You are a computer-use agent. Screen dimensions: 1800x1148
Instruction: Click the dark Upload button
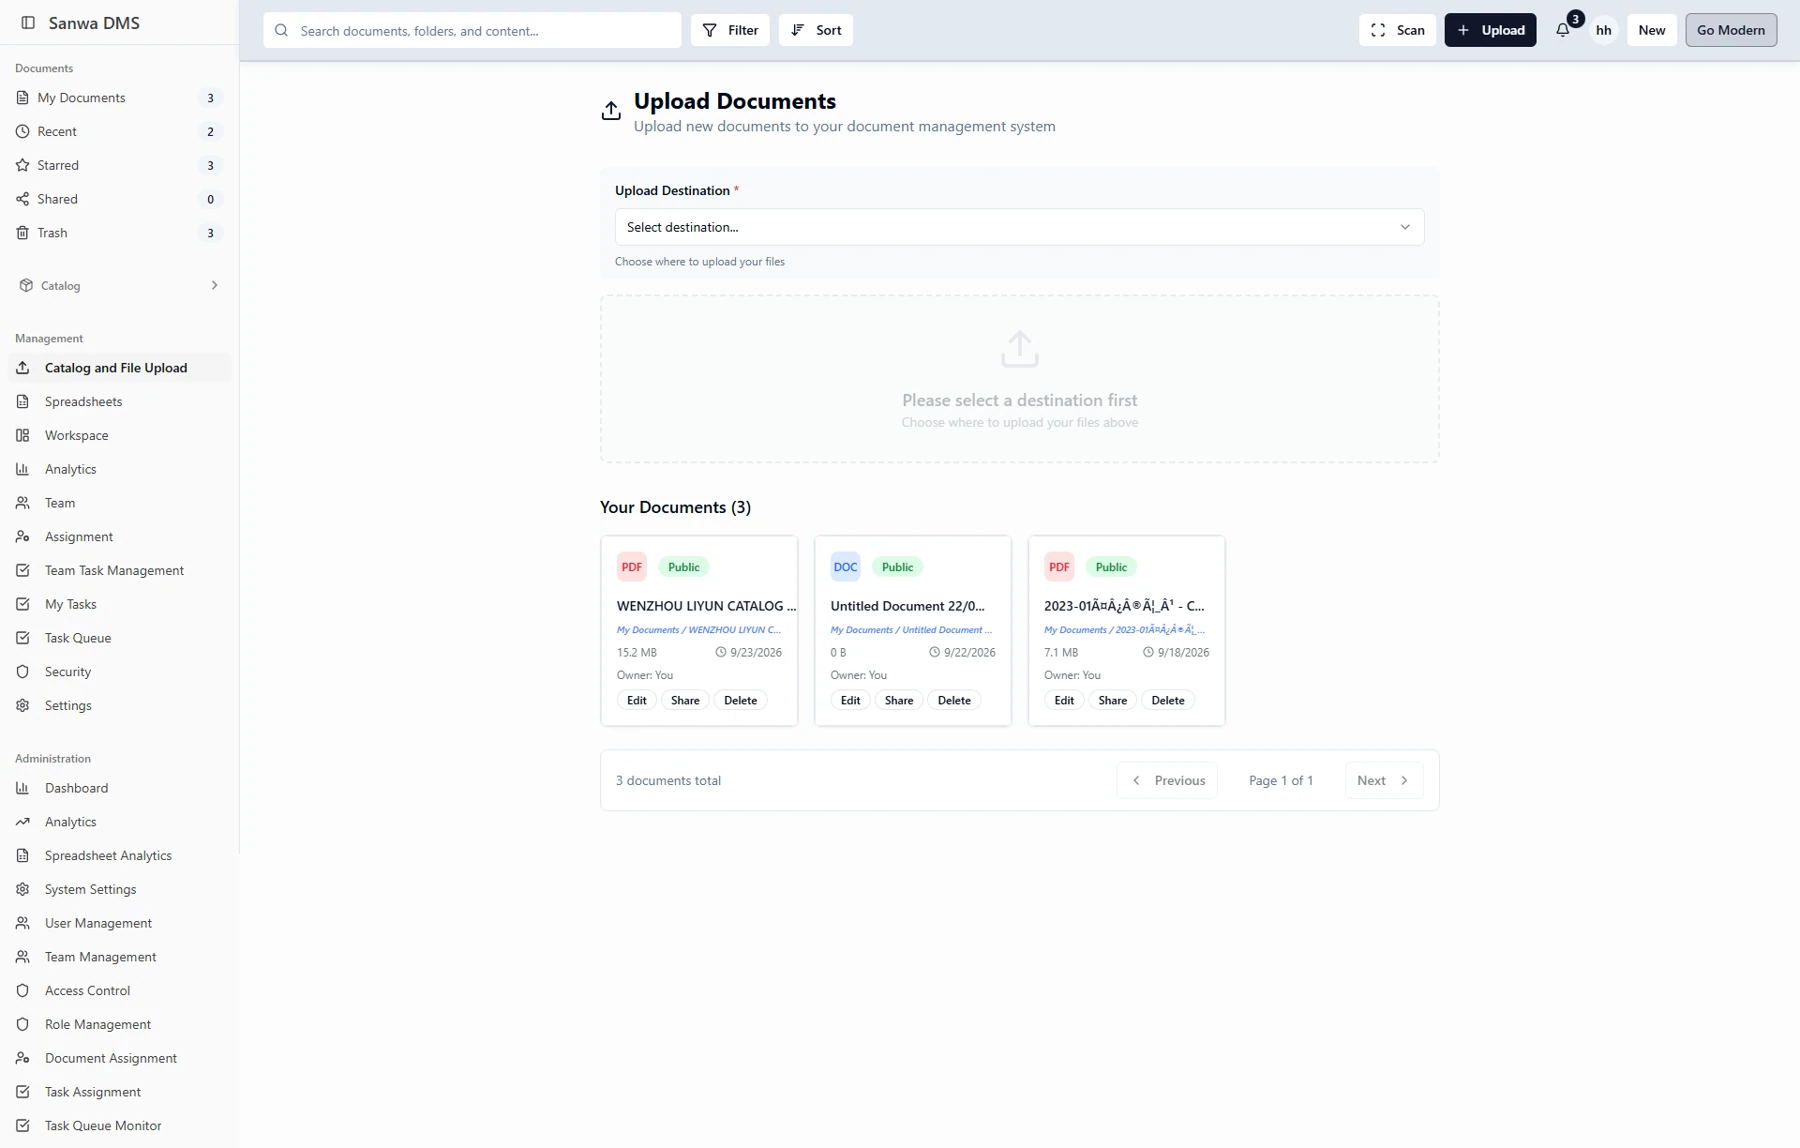point(1490,30)
